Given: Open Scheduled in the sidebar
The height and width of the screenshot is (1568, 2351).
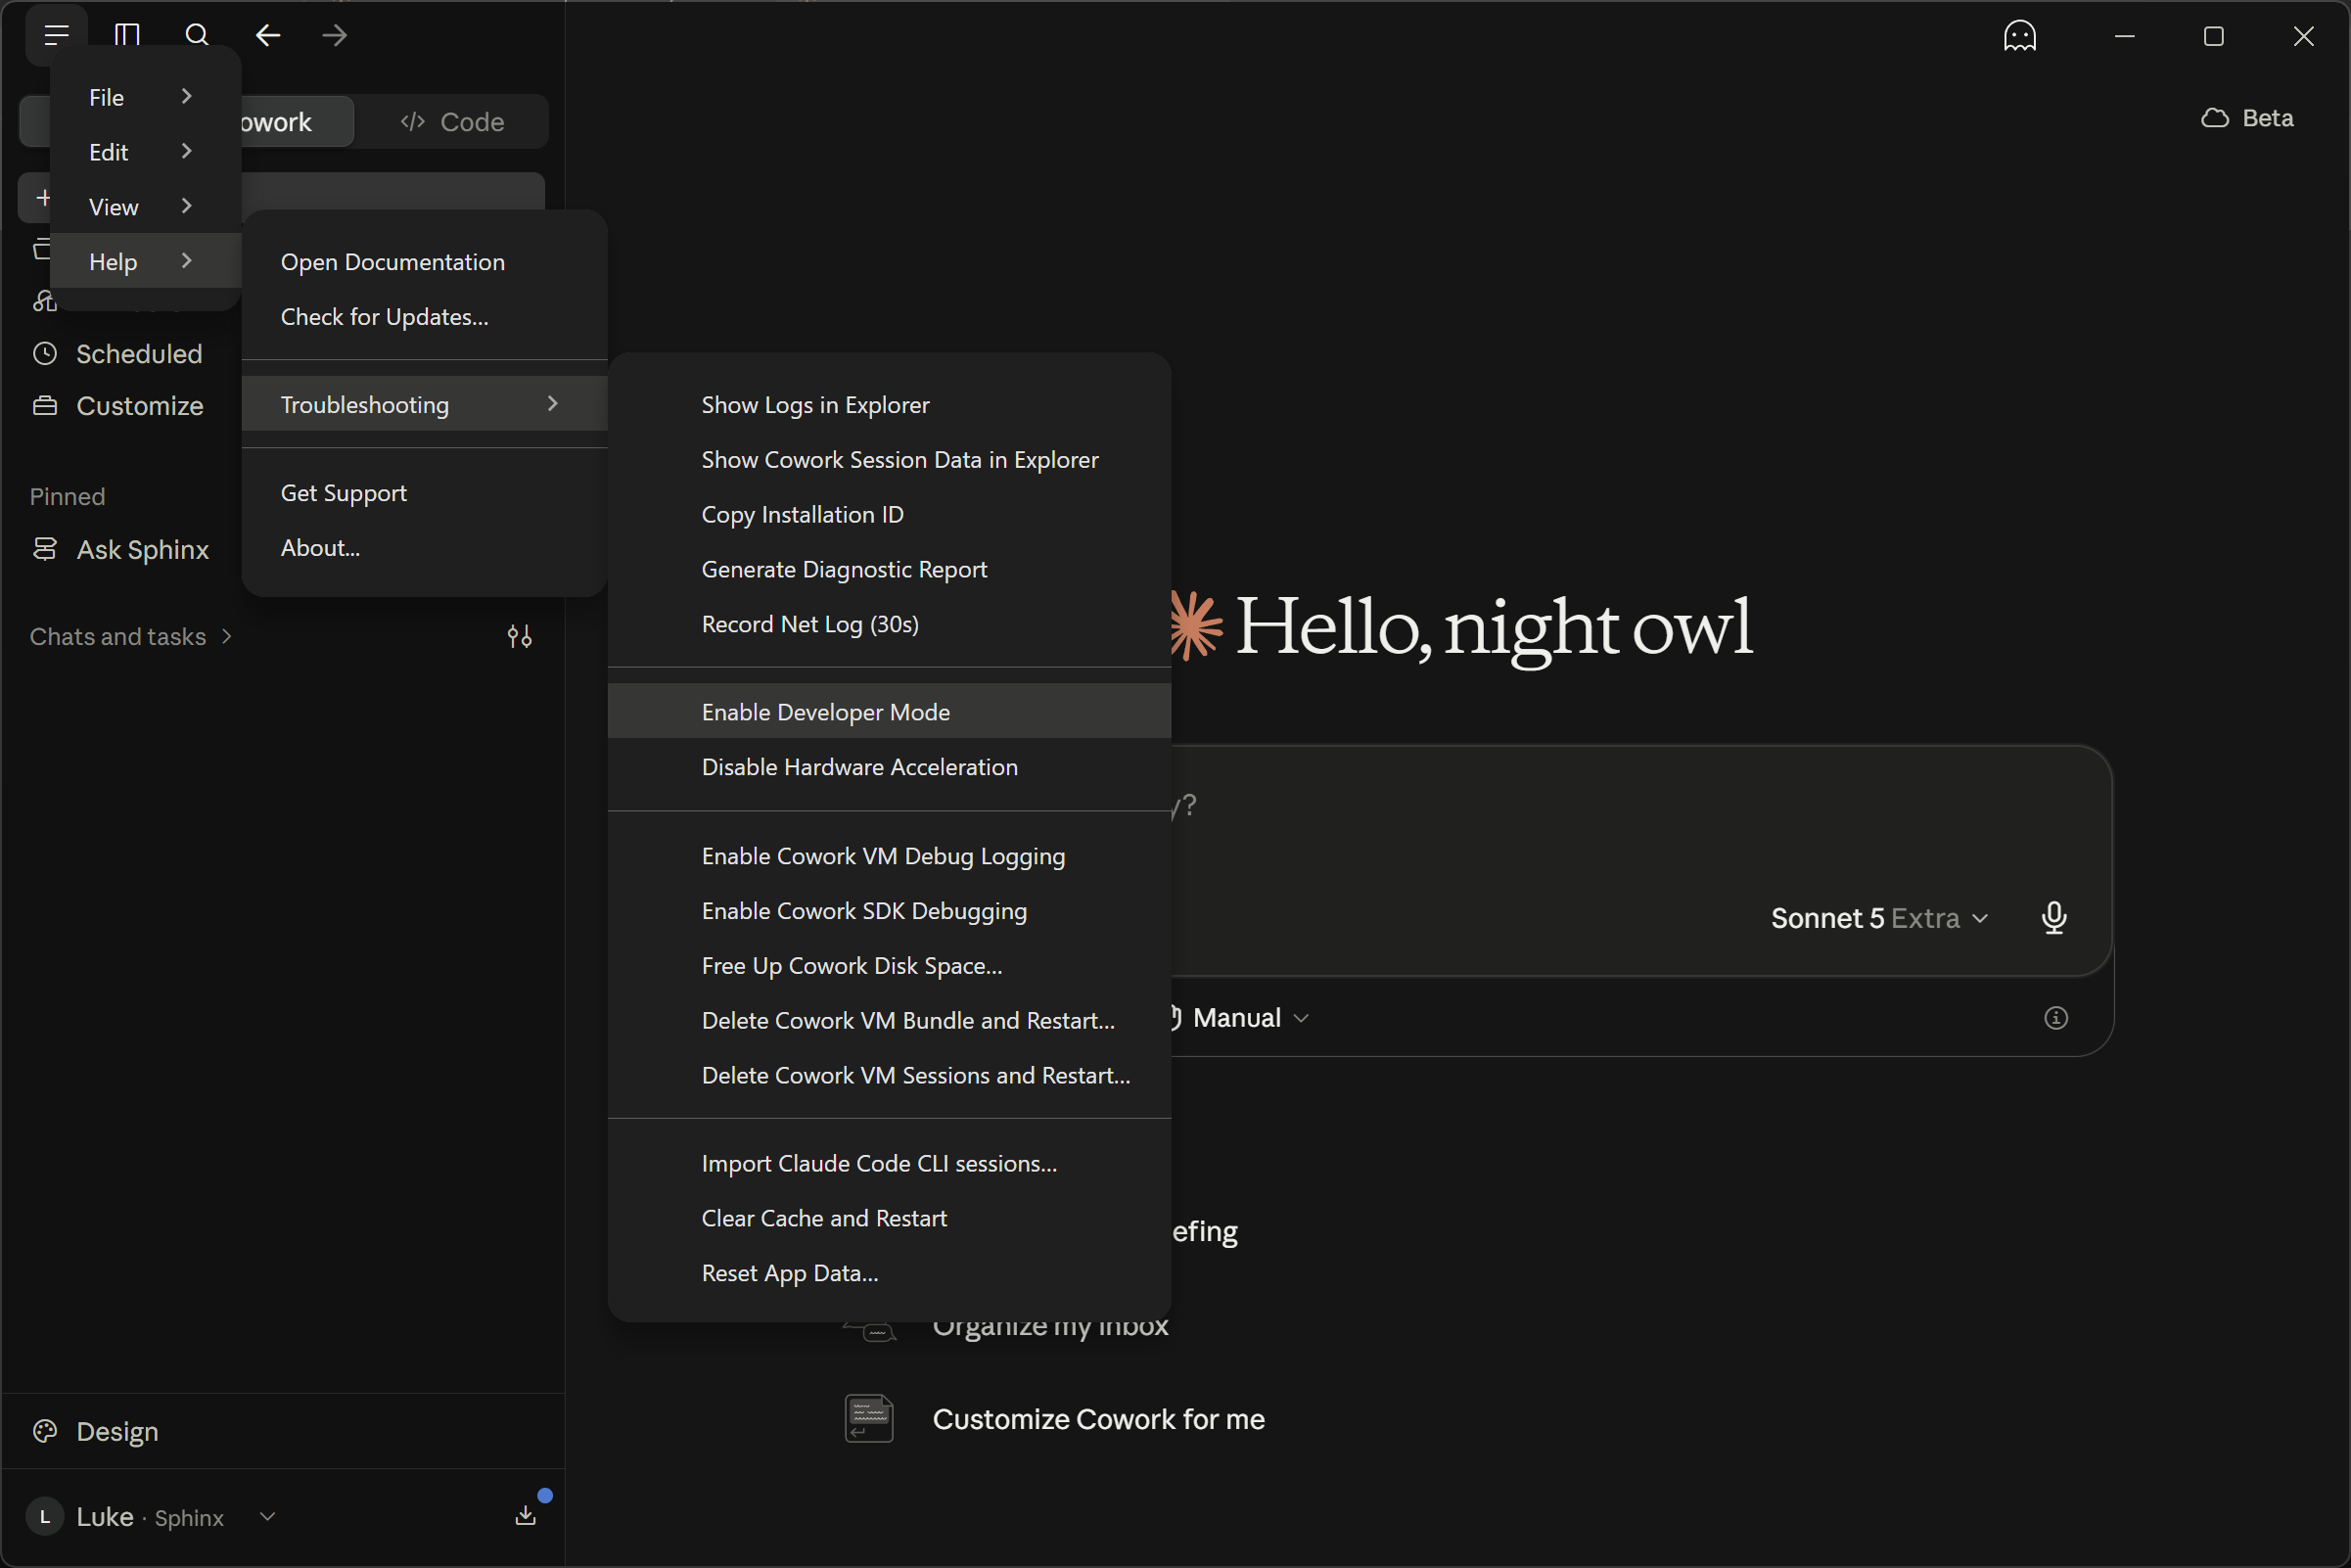Looking at the screenshot, I should tap(131, 354).
